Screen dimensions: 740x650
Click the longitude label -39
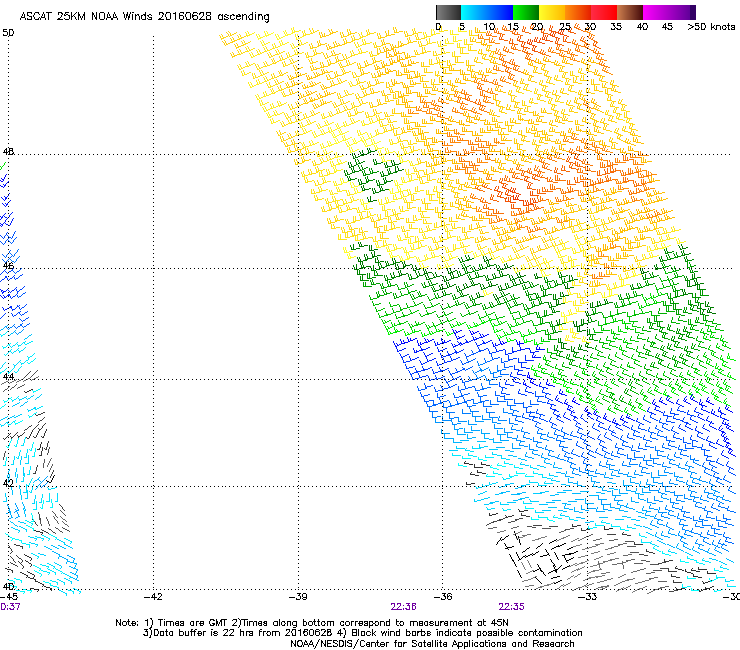298,597
